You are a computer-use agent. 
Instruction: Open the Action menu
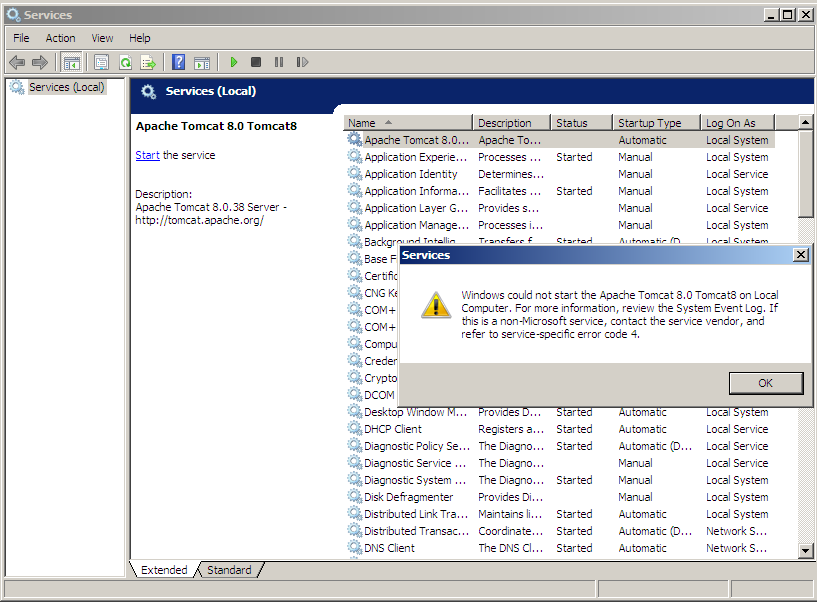(60, 38)
